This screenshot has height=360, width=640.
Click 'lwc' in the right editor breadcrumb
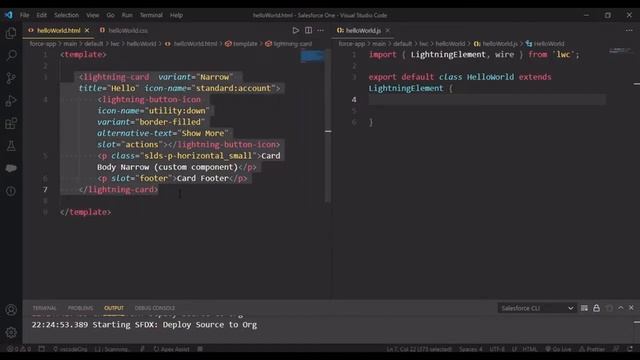click(424, 44)
